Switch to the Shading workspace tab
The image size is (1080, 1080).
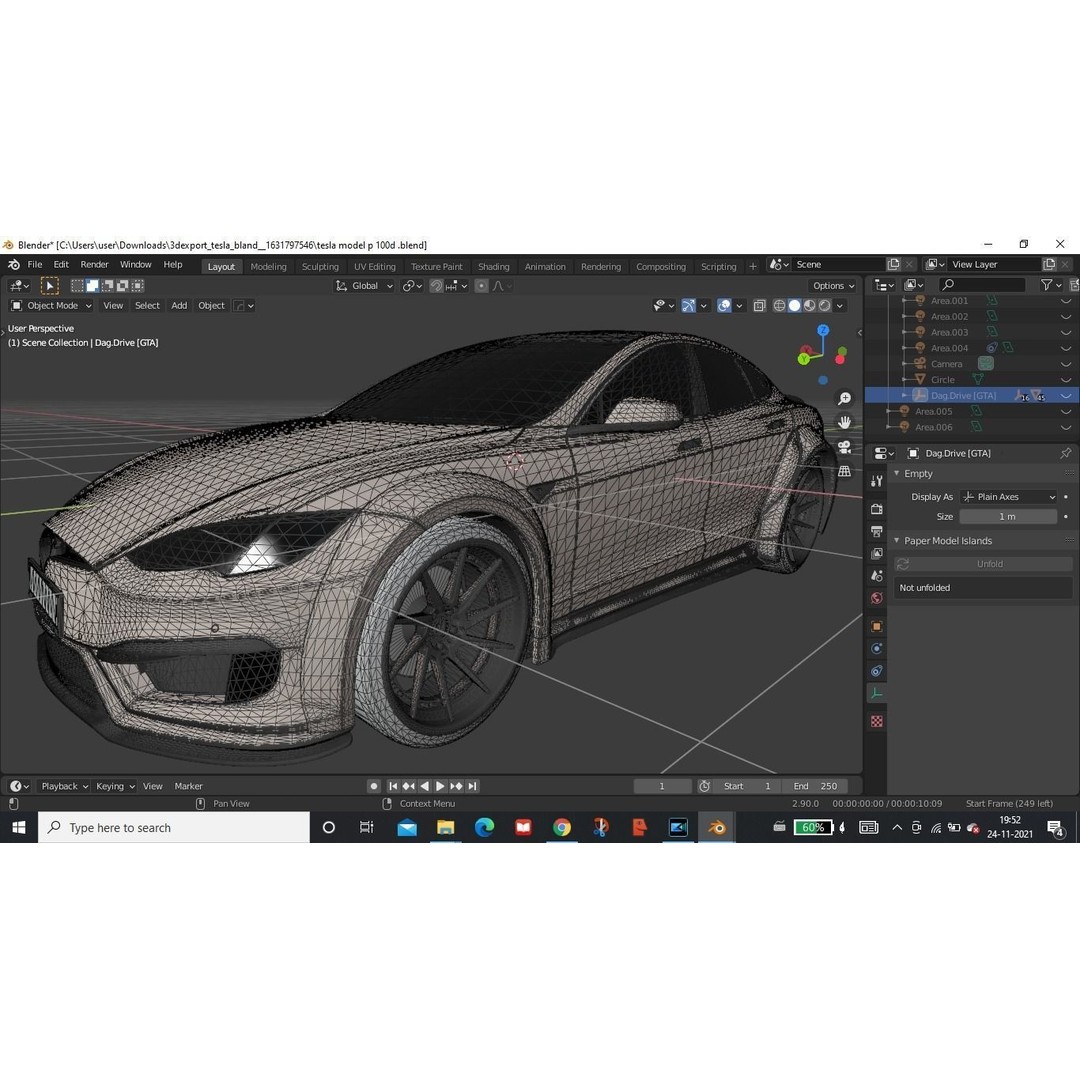click(x=494, y=267)
